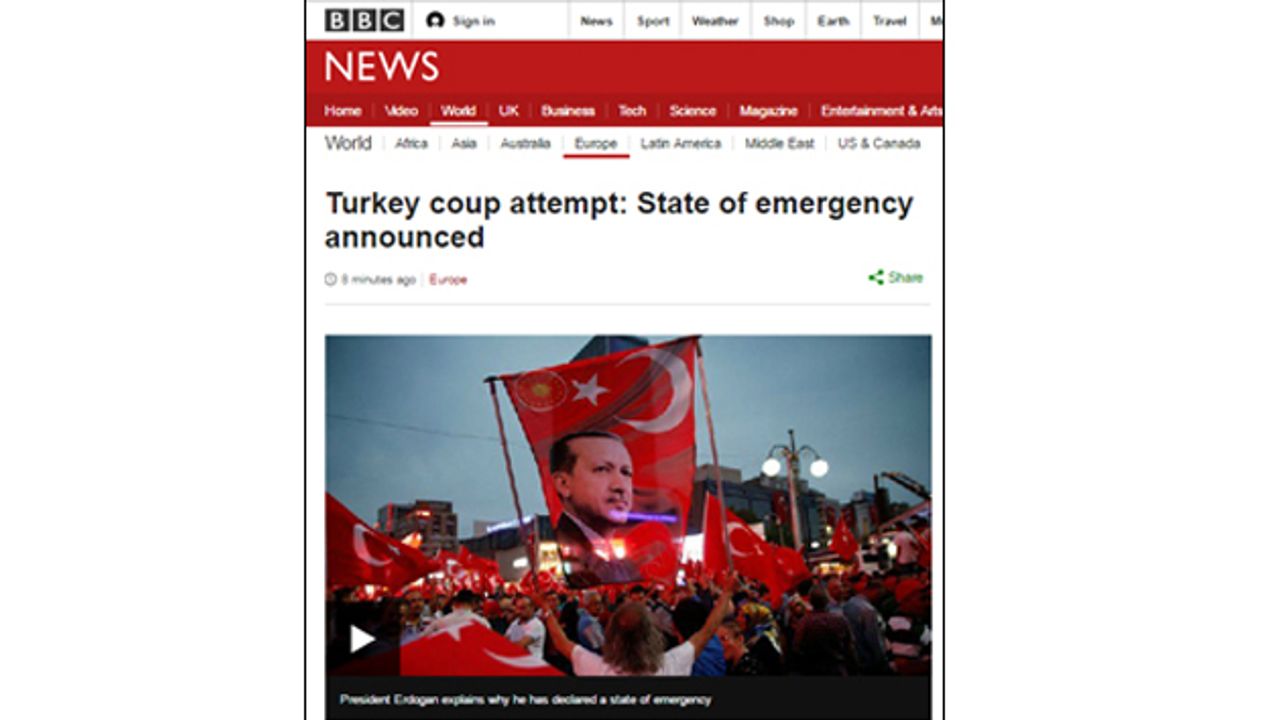The width and height of the screenshot is (1280, 720).
Task: Select Europe in the World sub-navigation
Action: tap(596, 144)
